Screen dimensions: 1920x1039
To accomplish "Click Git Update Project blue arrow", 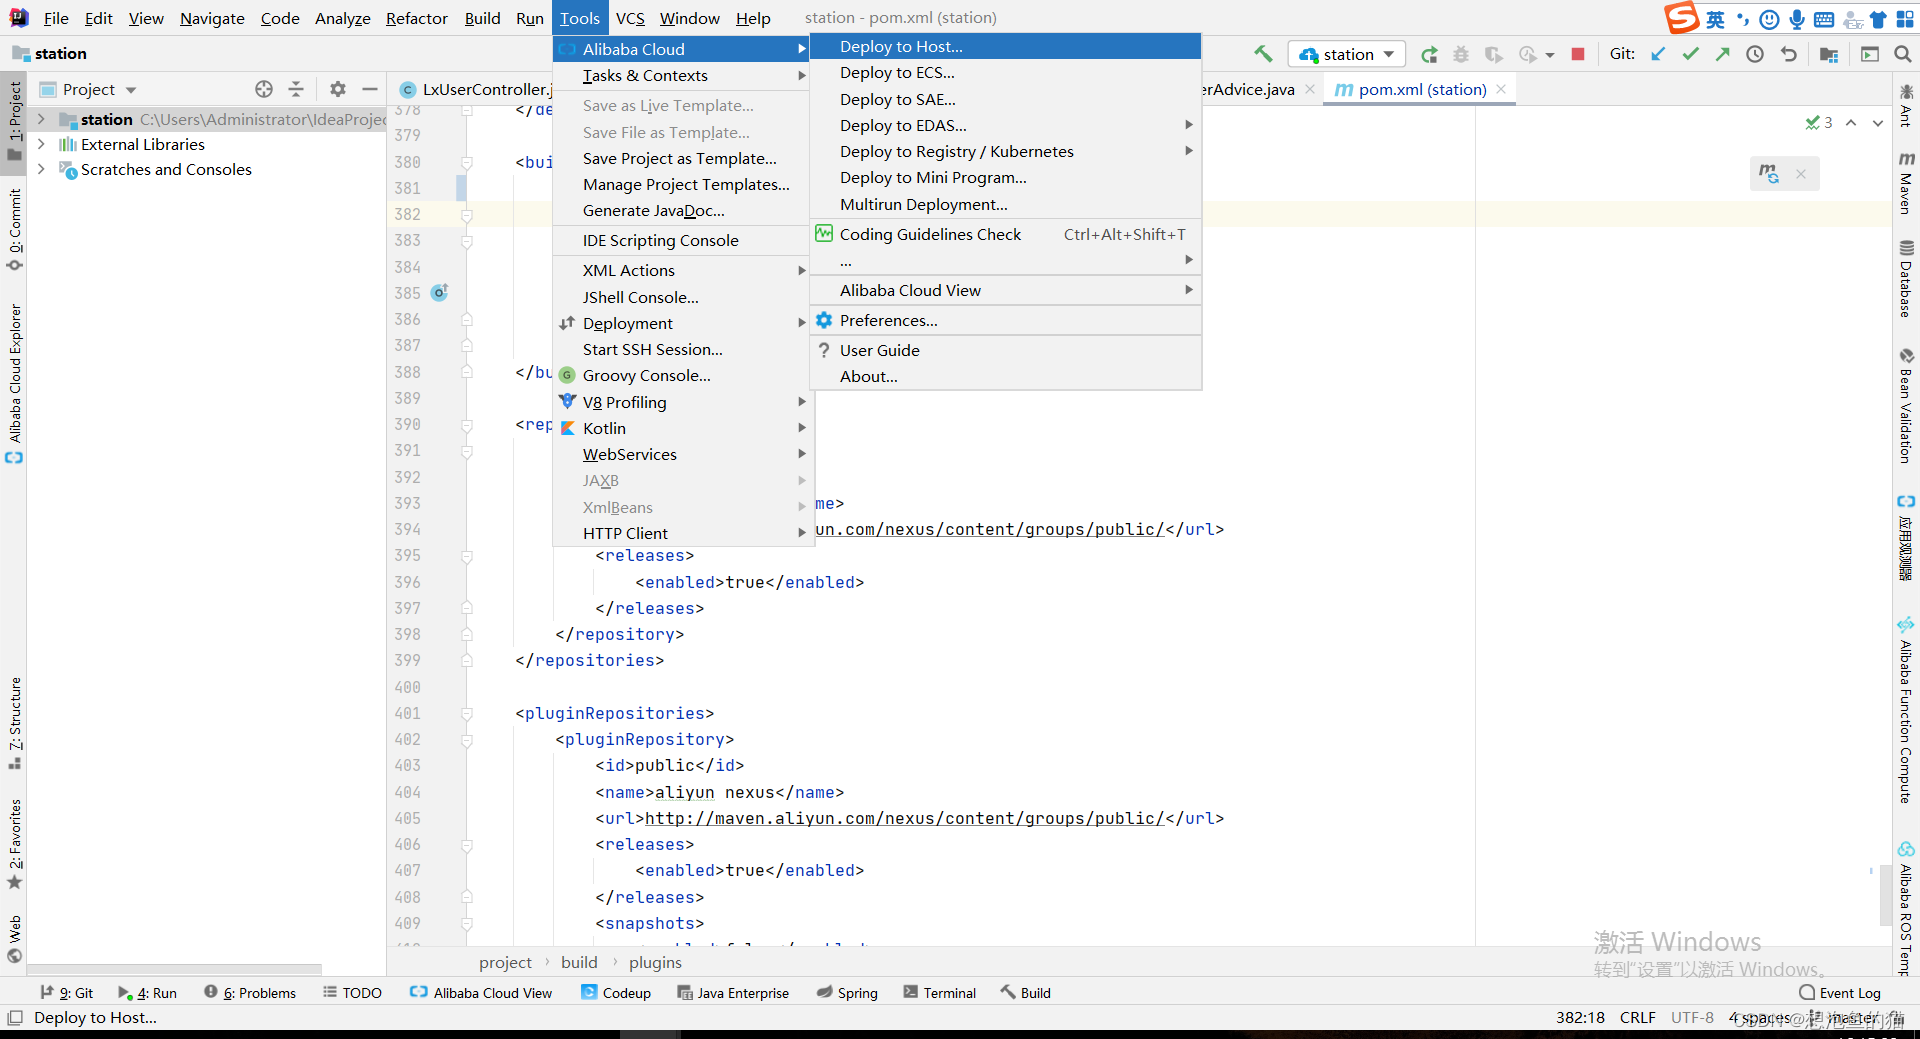I will coord(1658,54).
